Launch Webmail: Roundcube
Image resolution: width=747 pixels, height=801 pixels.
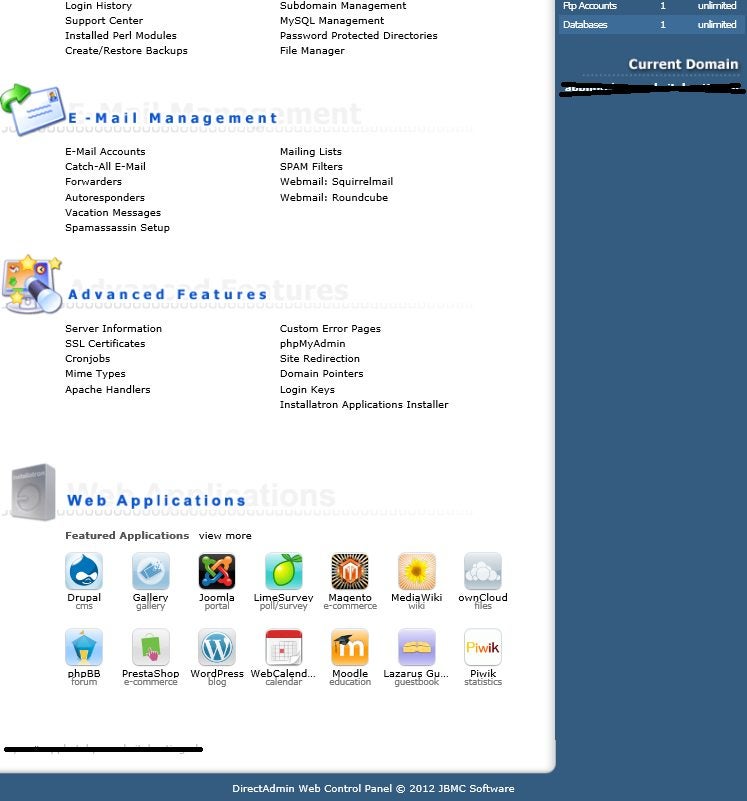tap(334, 197)
